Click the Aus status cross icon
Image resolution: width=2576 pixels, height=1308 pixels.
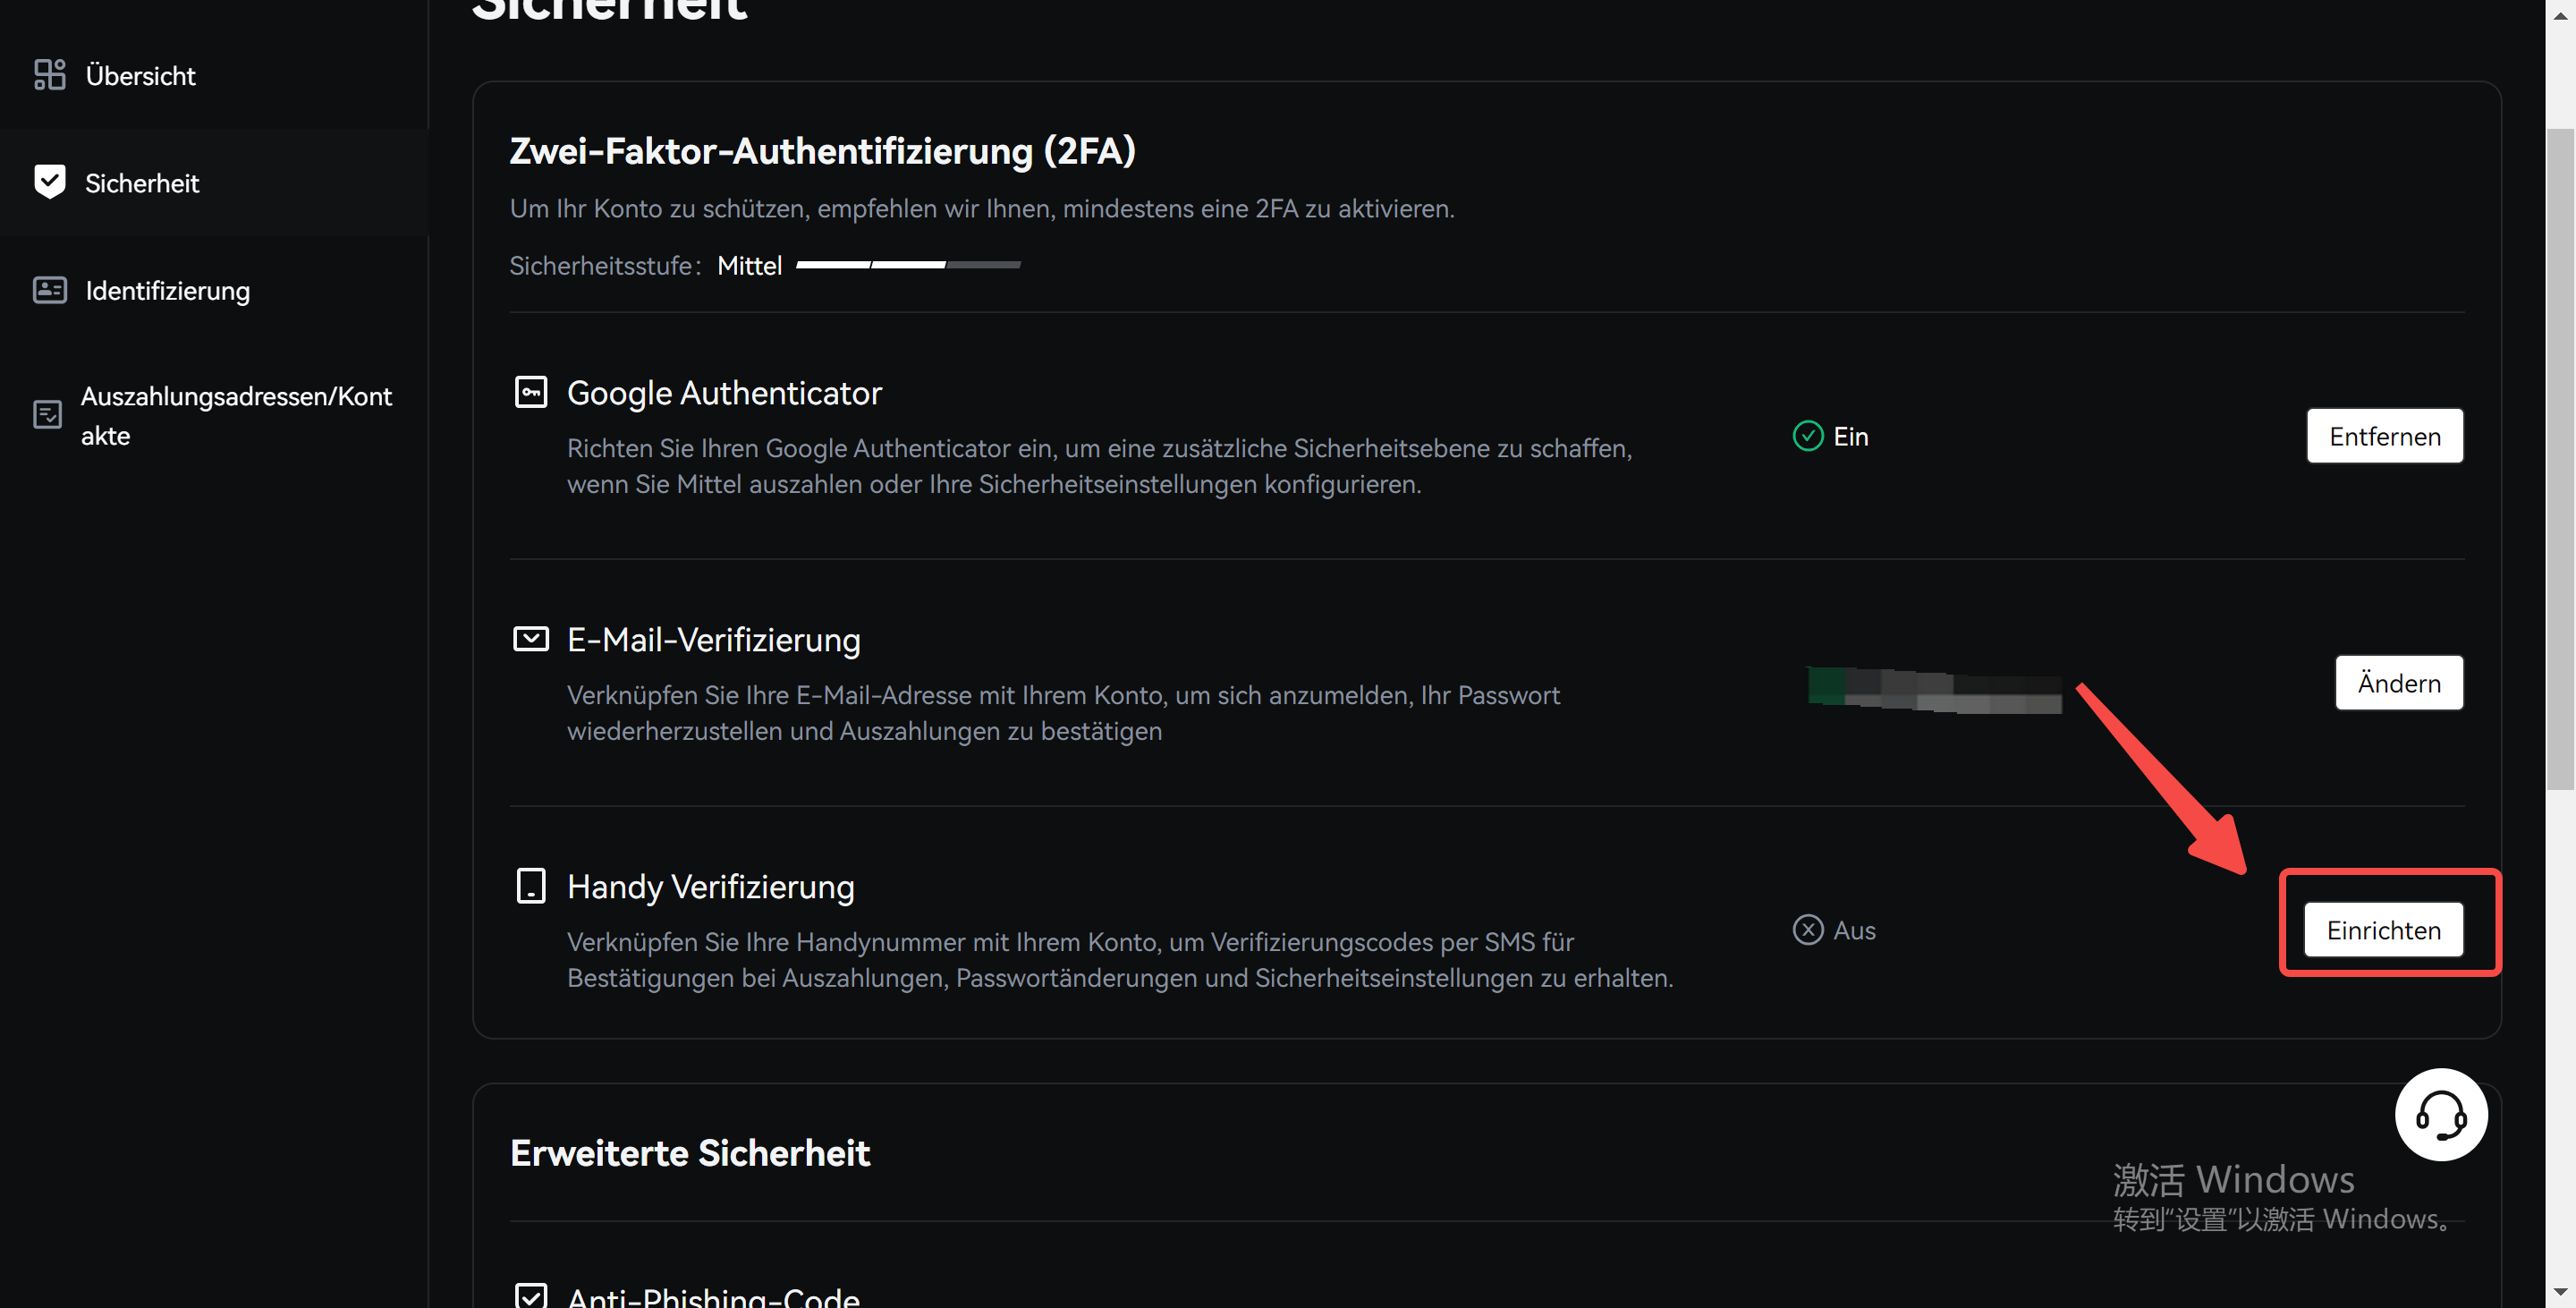[x=1807, y=930]
